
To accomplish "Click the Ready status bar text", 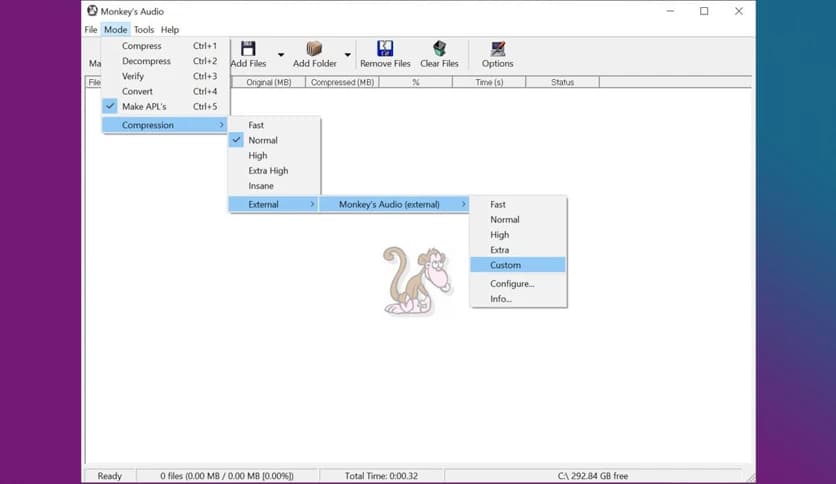I will tap(109, 476).
